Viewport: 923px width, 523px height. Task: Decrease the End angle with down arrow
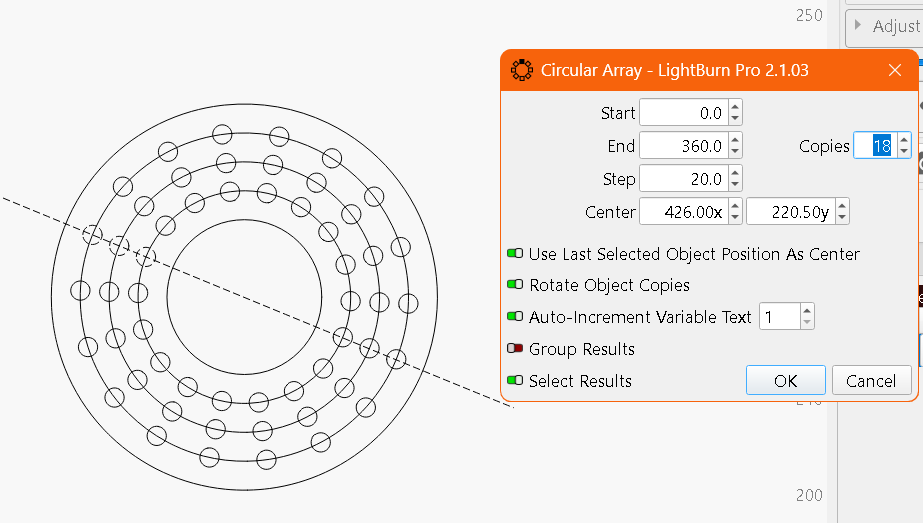[x=735, y=151]
